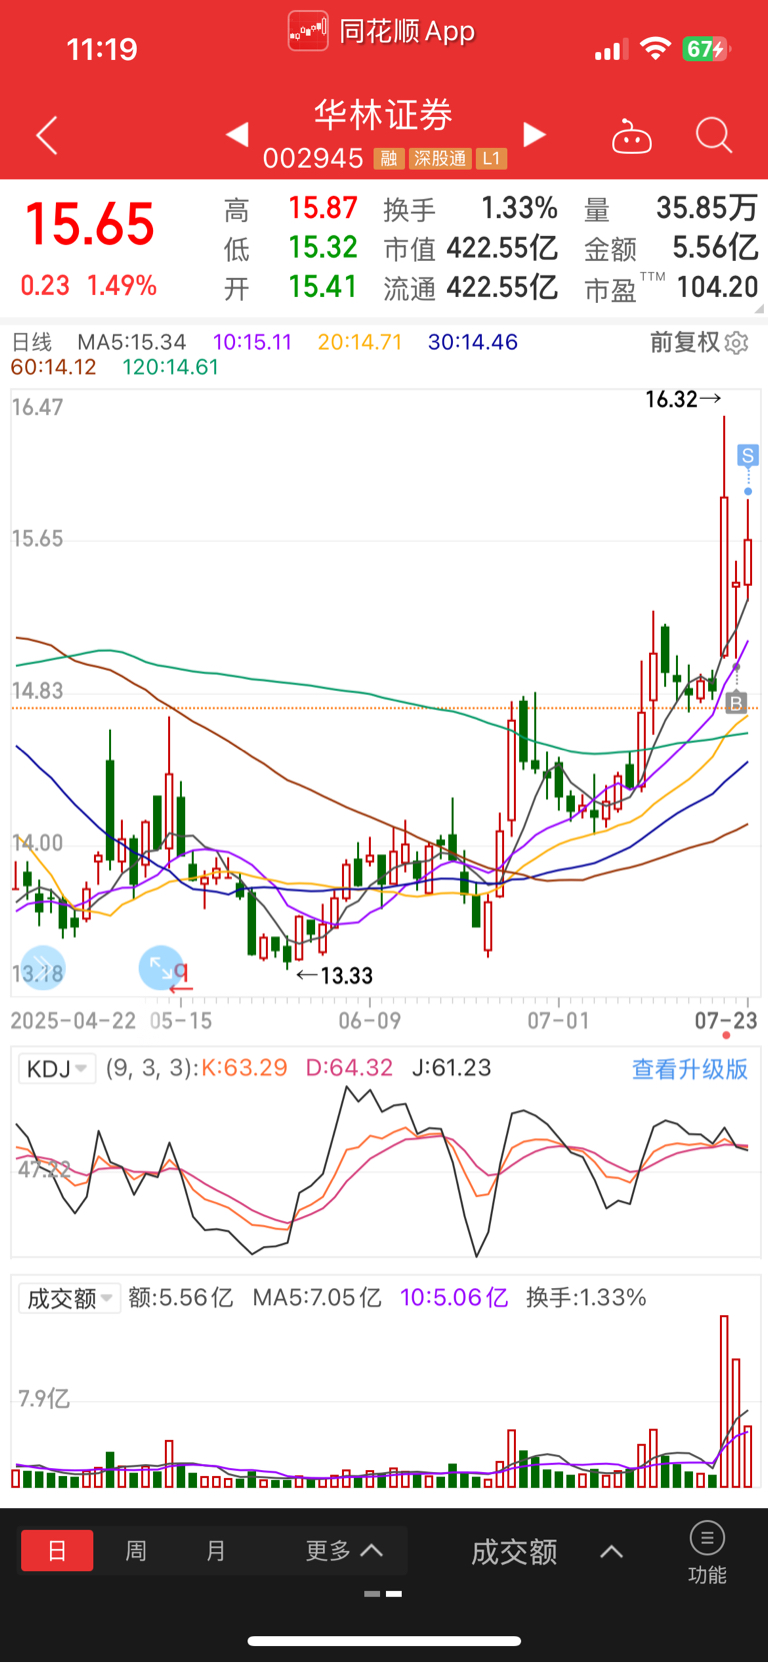Tap the MA5:15.34 label

click(x=132, y=342)
